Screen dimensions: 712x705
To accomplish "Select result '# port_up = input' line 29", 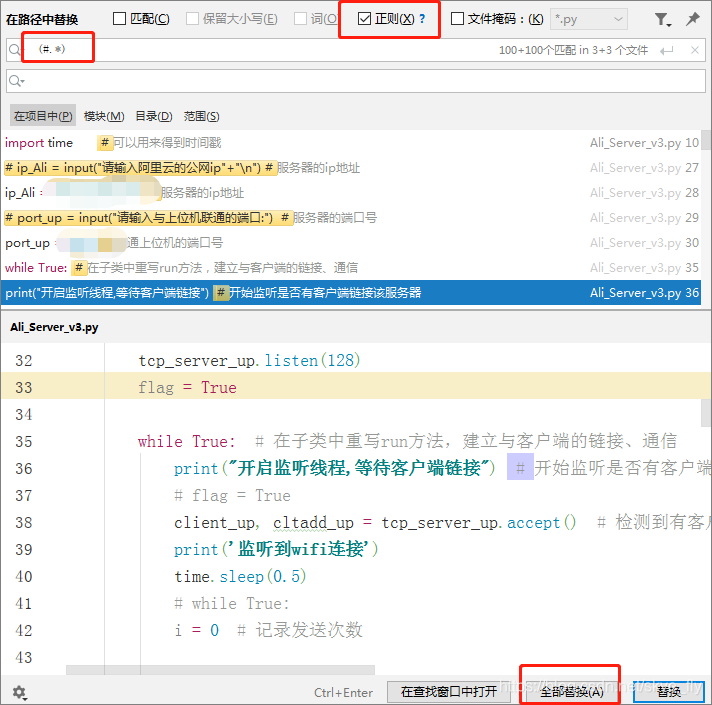I will [x=351, y=218].
